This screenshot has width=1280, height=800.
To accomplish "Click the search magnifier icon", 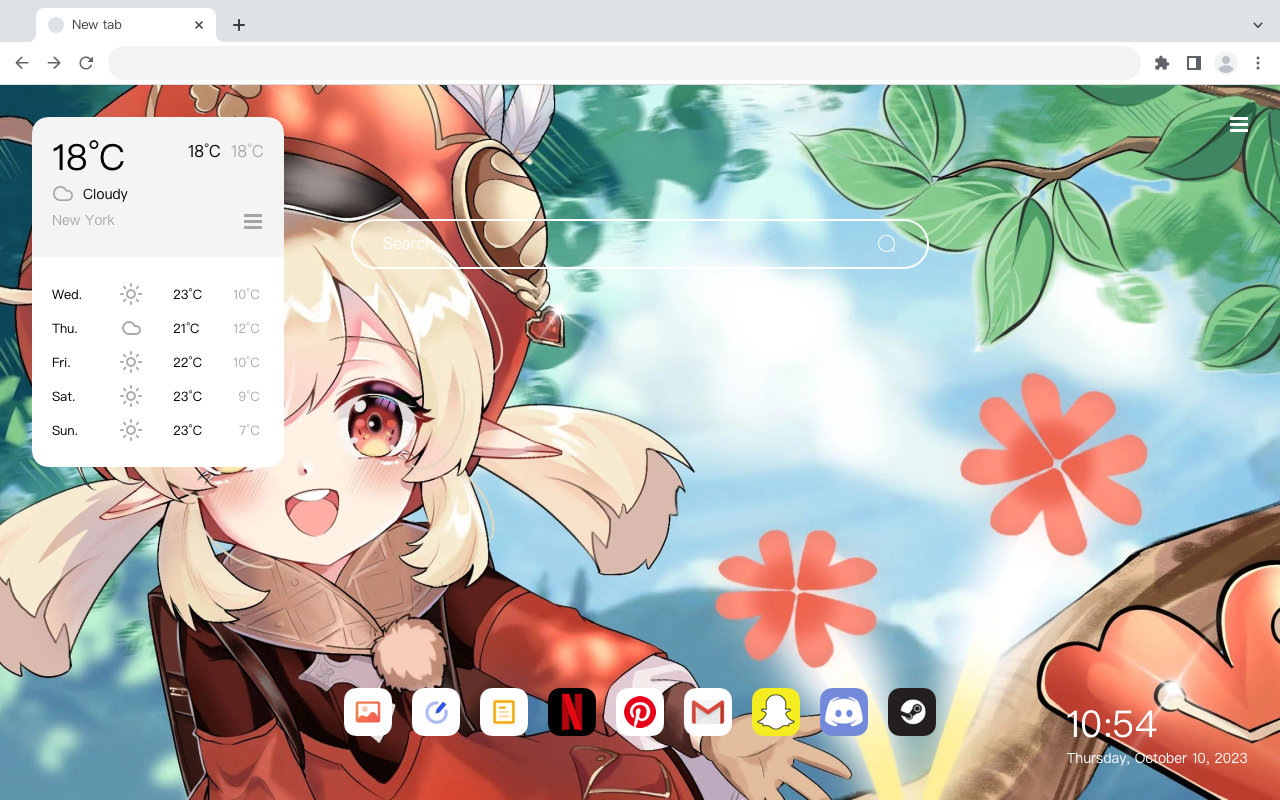I will 886,244.
